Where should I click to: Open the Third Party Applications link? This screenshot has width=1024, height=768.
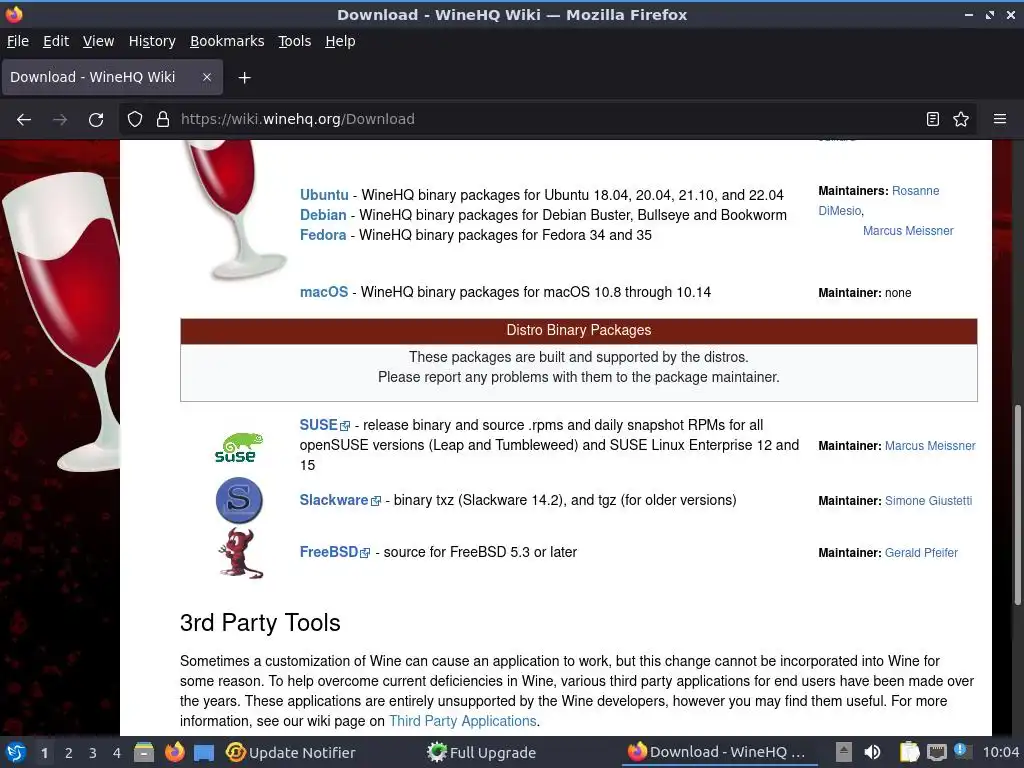click(462, 721)
